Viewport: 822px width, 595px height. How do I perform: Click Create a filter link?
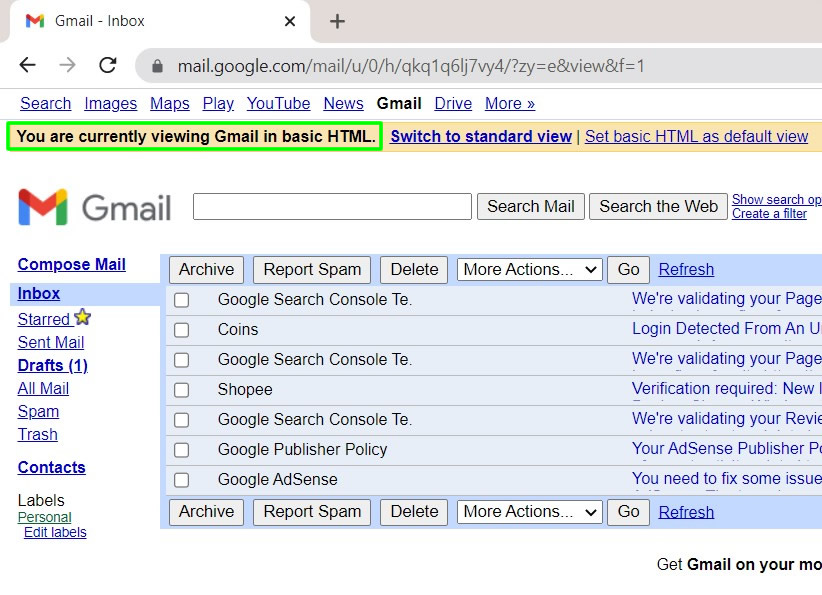coord(769,214)
